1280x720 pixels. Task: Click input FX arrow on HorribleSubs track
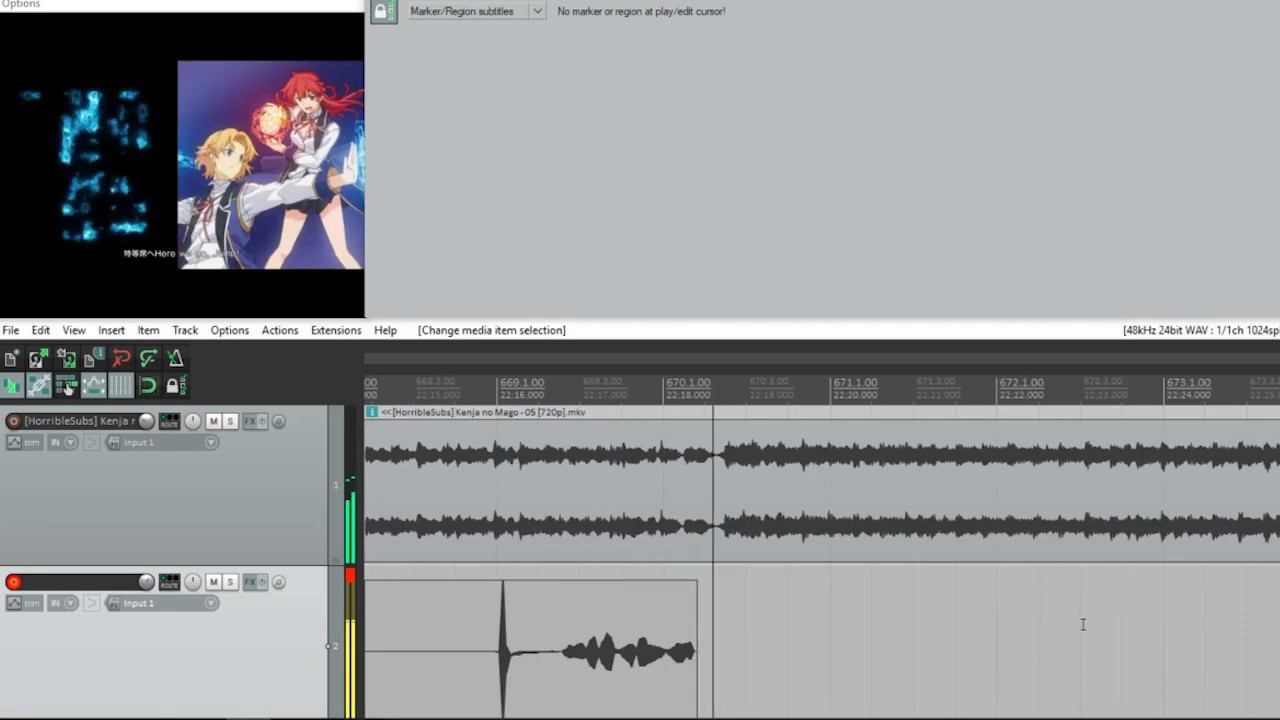91,442
